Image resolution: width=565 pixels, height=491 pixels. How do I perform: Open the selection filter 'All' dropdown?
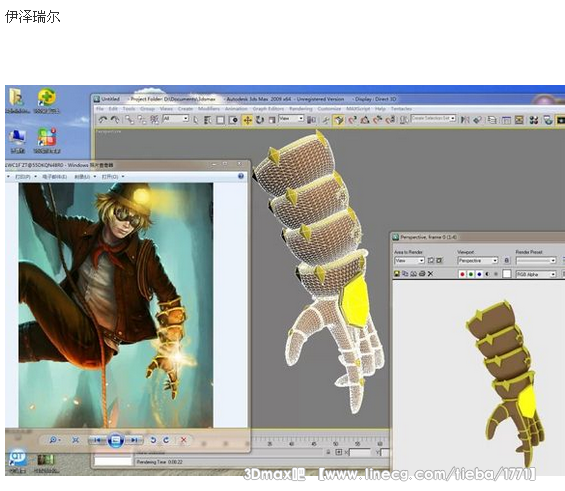tap(175, 119)
